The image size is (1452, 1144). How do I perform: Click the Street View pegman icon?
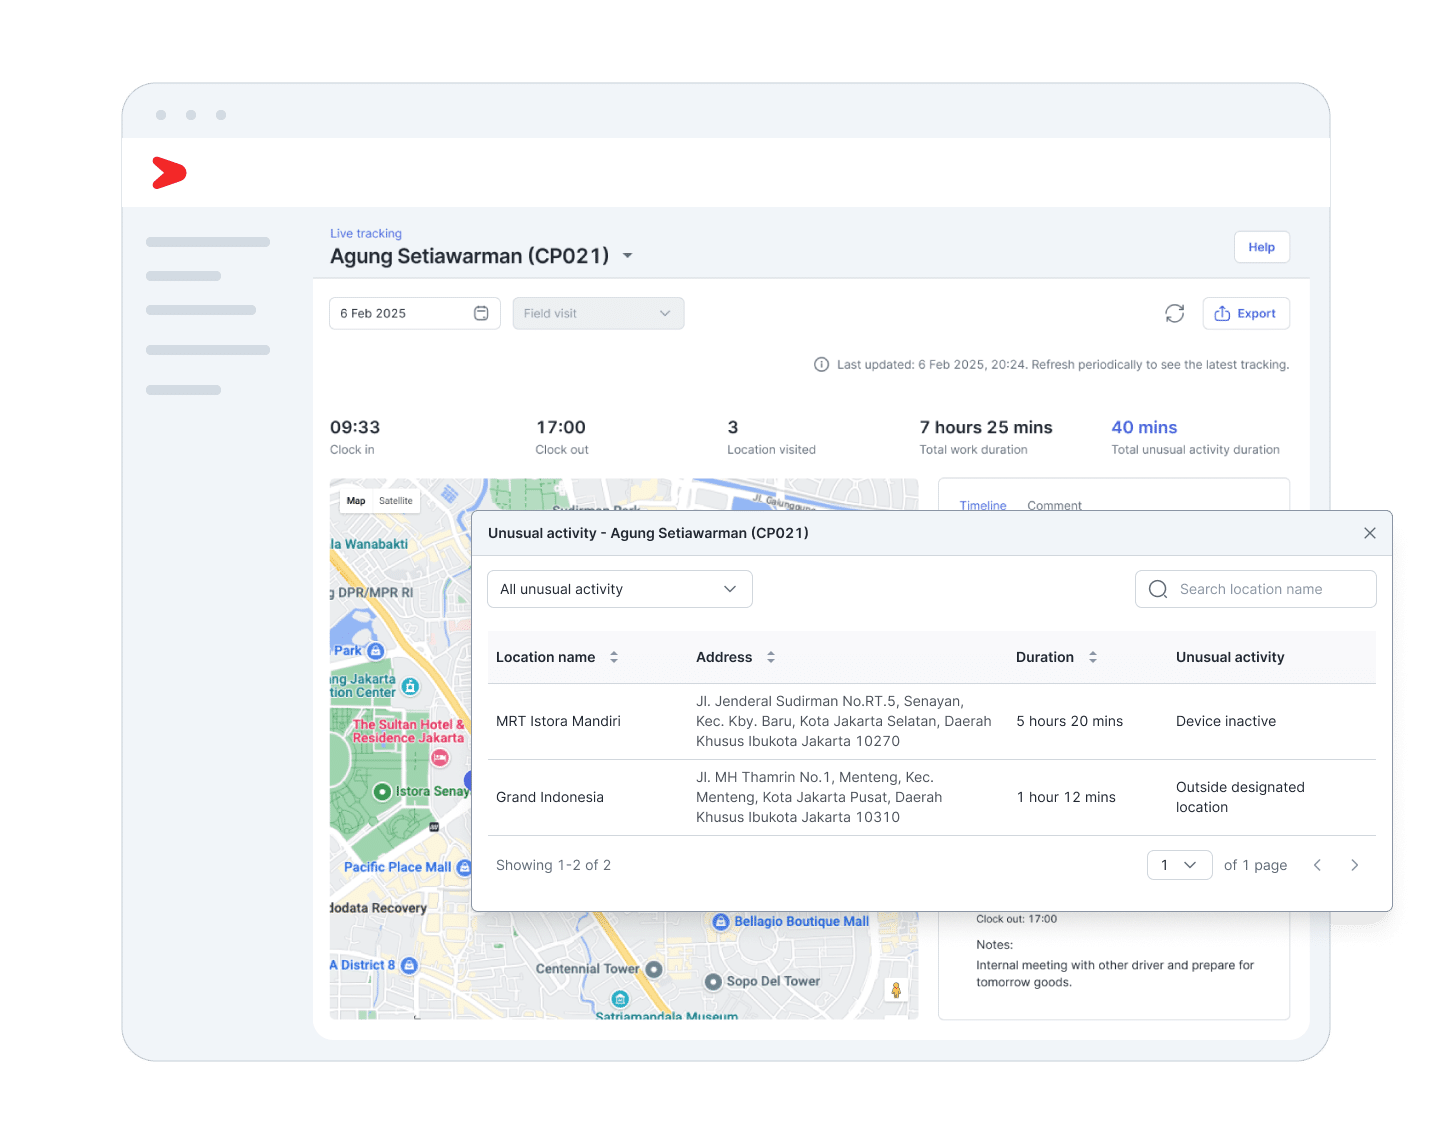pos(896,990)
